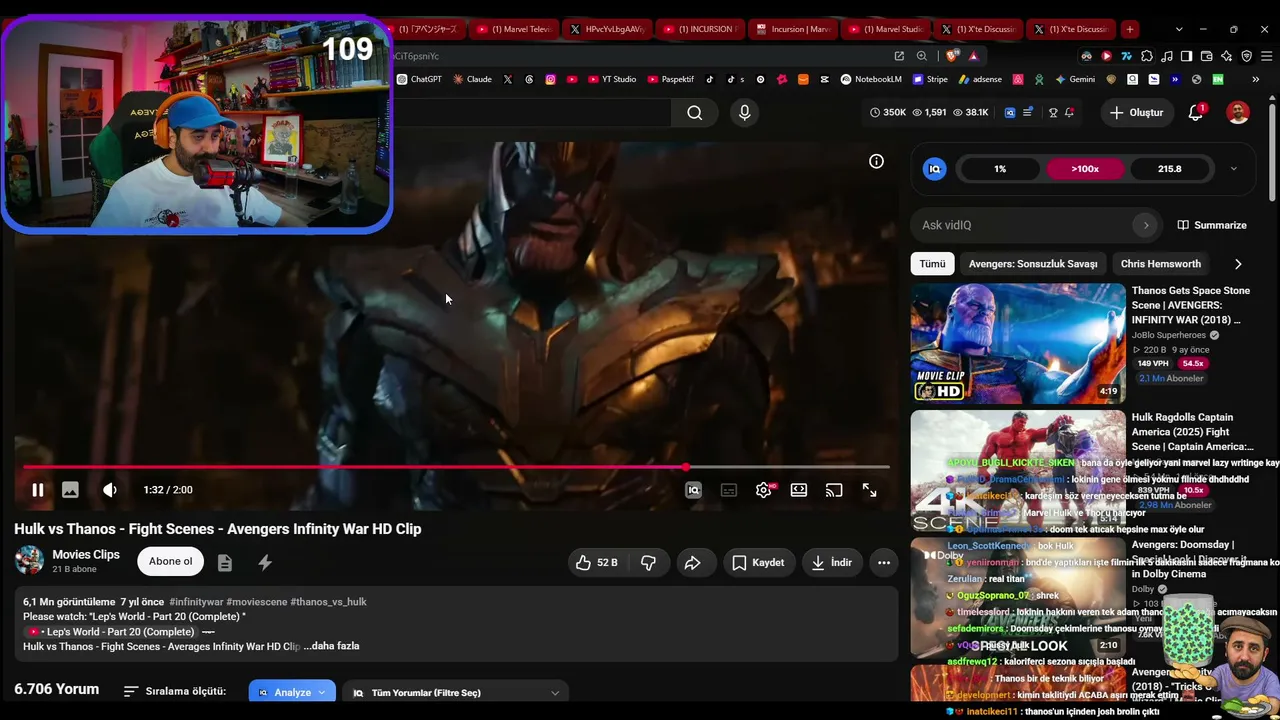
Task: Click the YouTube search magnifier button
Action: pyautogui.click(x=694, y=113)
